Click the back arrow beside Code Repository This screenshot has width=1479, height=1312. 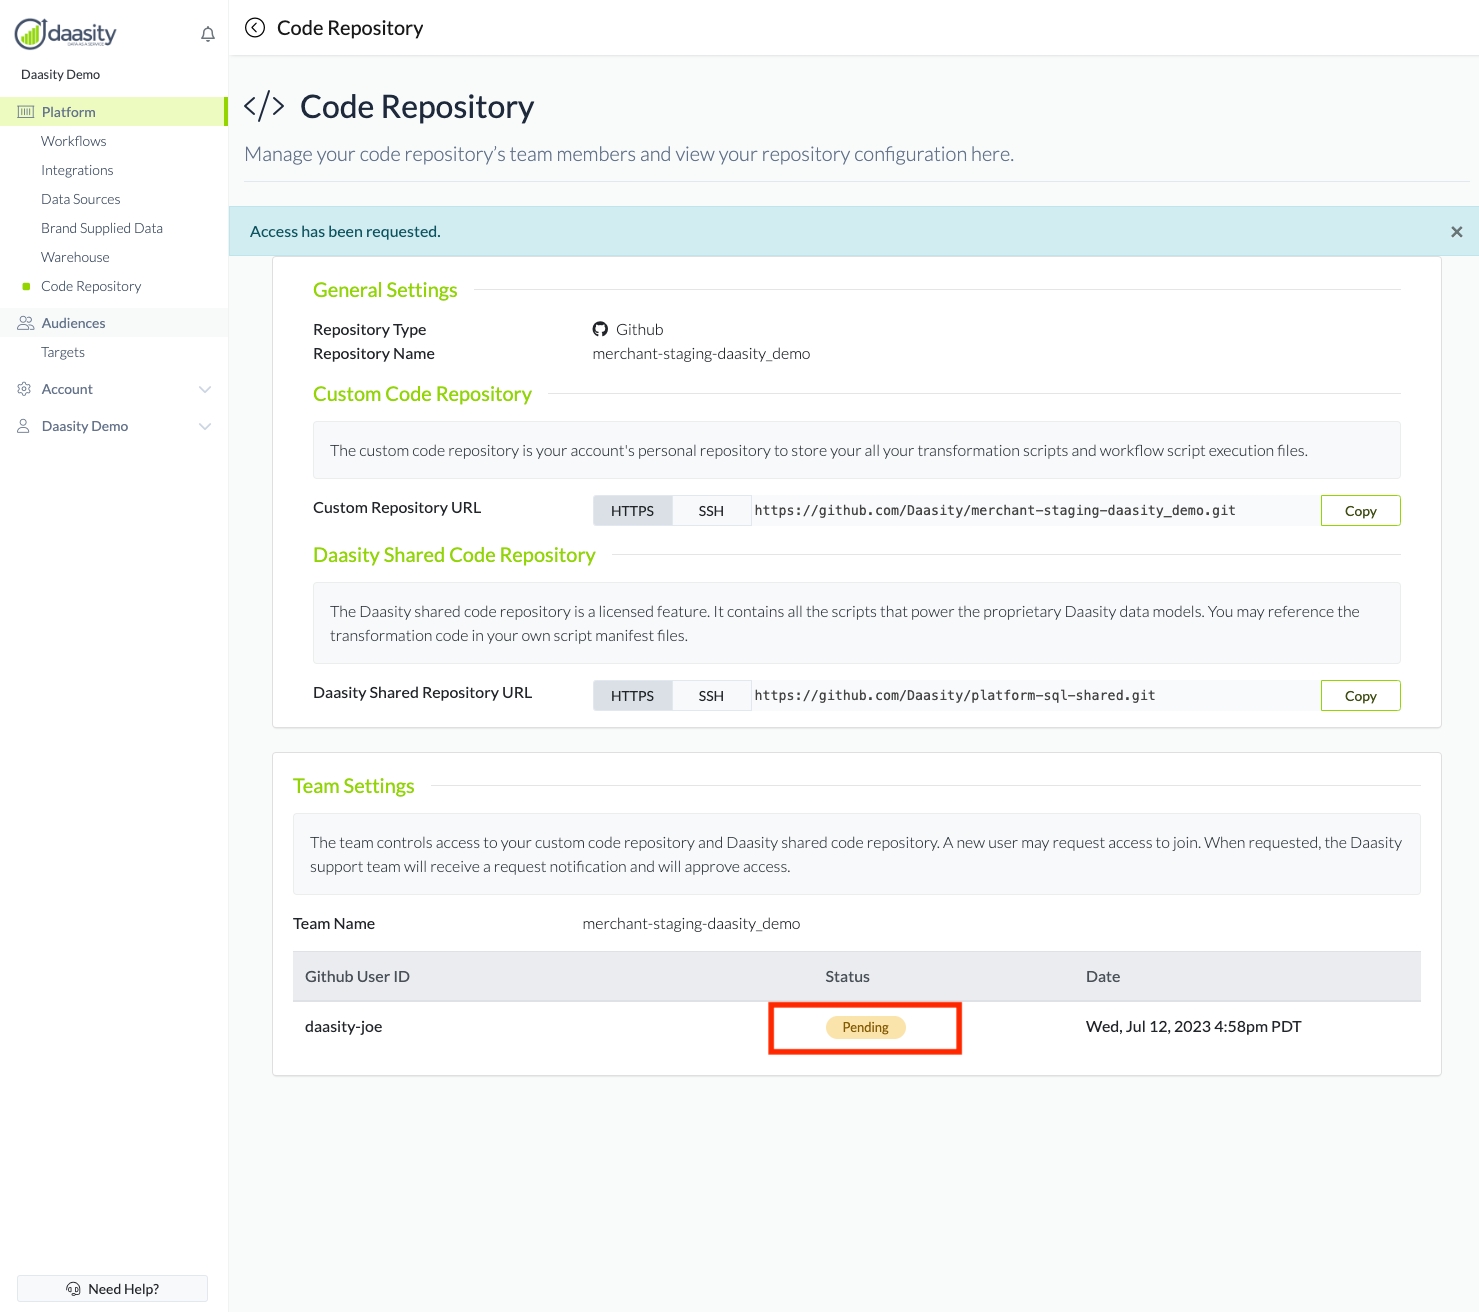click(x=255, y=28)
